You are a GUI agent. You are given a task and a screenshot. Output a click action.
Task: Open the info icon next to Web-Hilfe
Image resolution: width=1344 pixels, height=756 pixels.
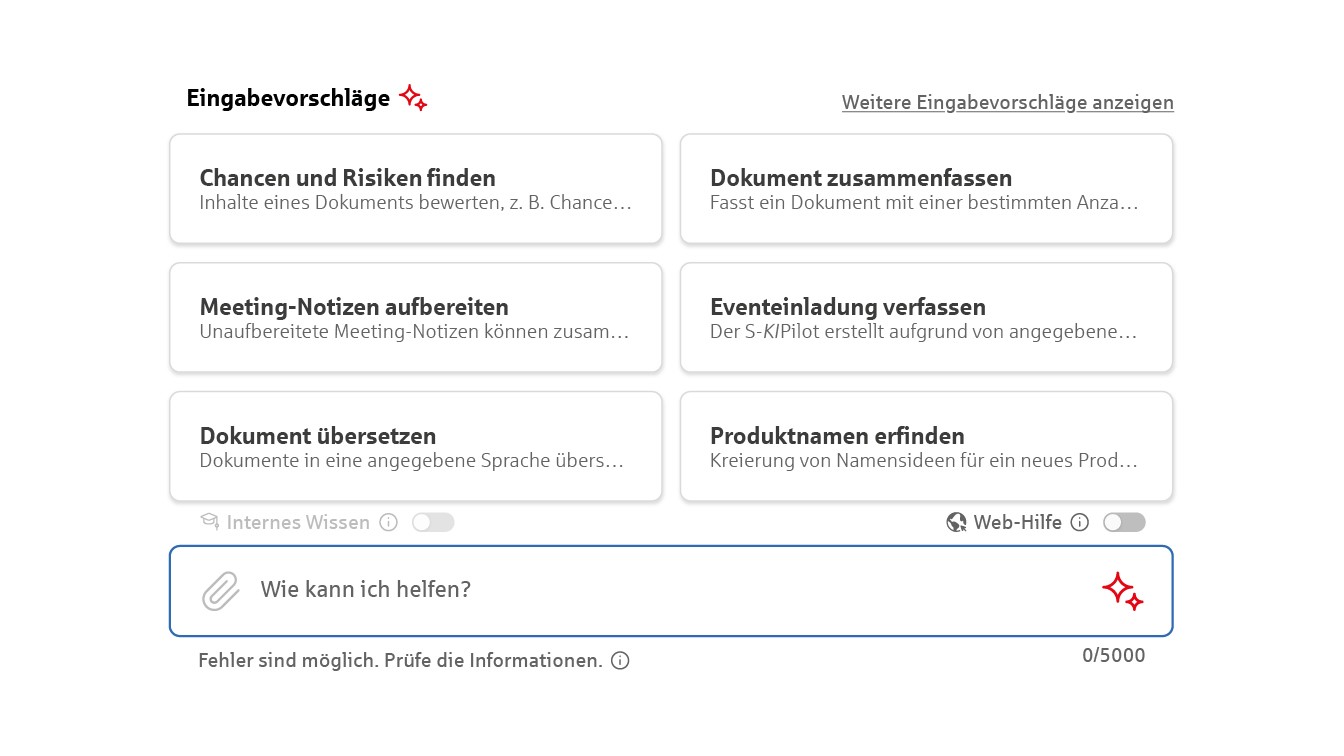pyautogui.click(x=1079, y=522)
